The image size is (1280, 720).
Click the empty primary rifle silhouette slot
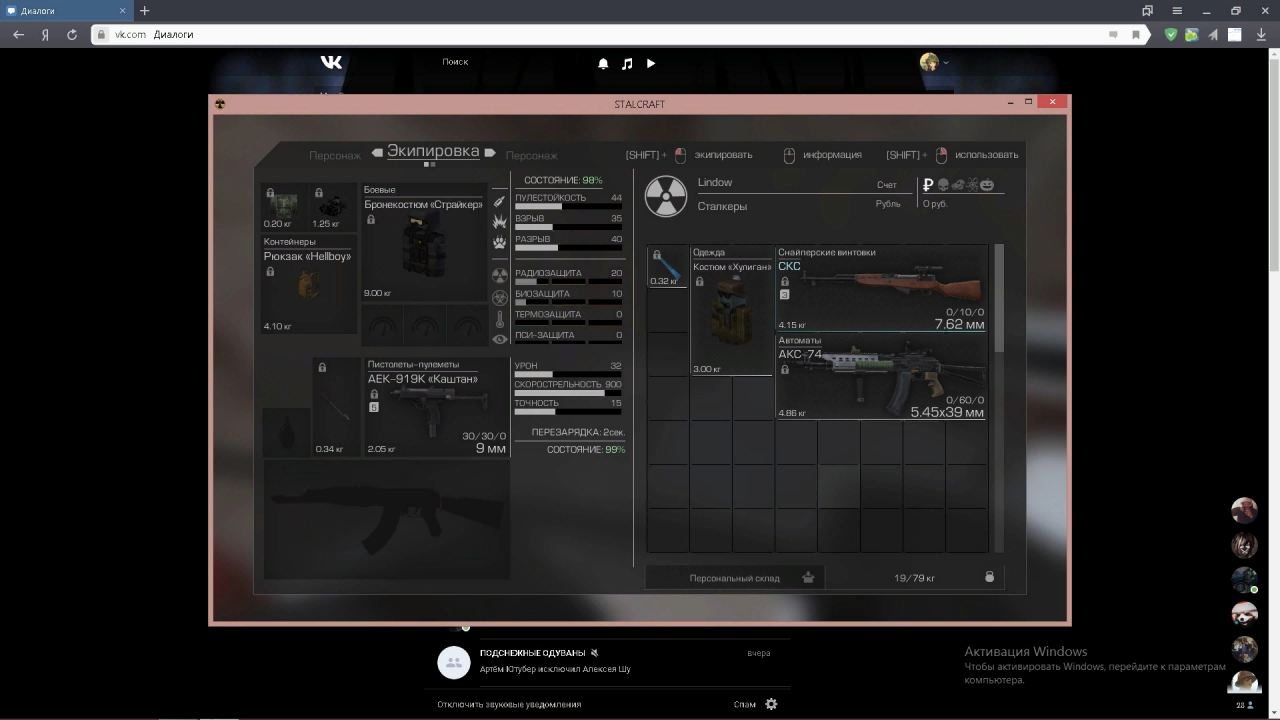click(386, 520)
